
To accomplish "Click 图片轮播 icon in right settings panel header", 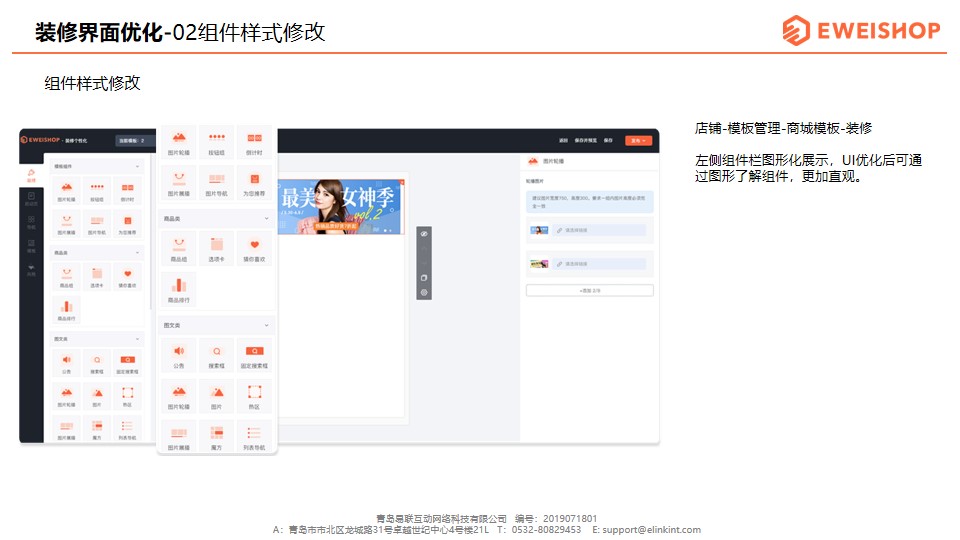I will (533, 161).
